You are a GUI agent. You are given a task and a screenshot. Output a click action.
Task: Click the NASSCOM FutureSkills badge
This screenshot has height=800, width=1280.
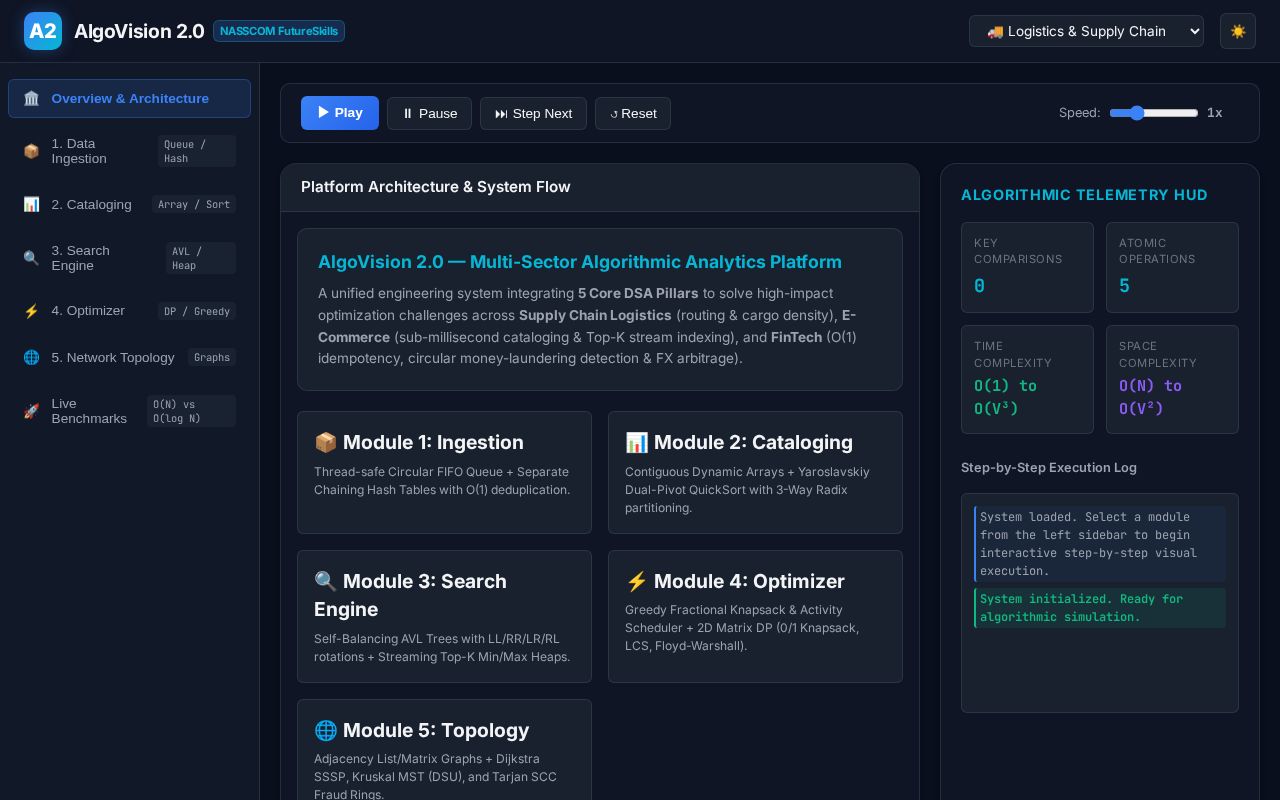tap(279, 31)
